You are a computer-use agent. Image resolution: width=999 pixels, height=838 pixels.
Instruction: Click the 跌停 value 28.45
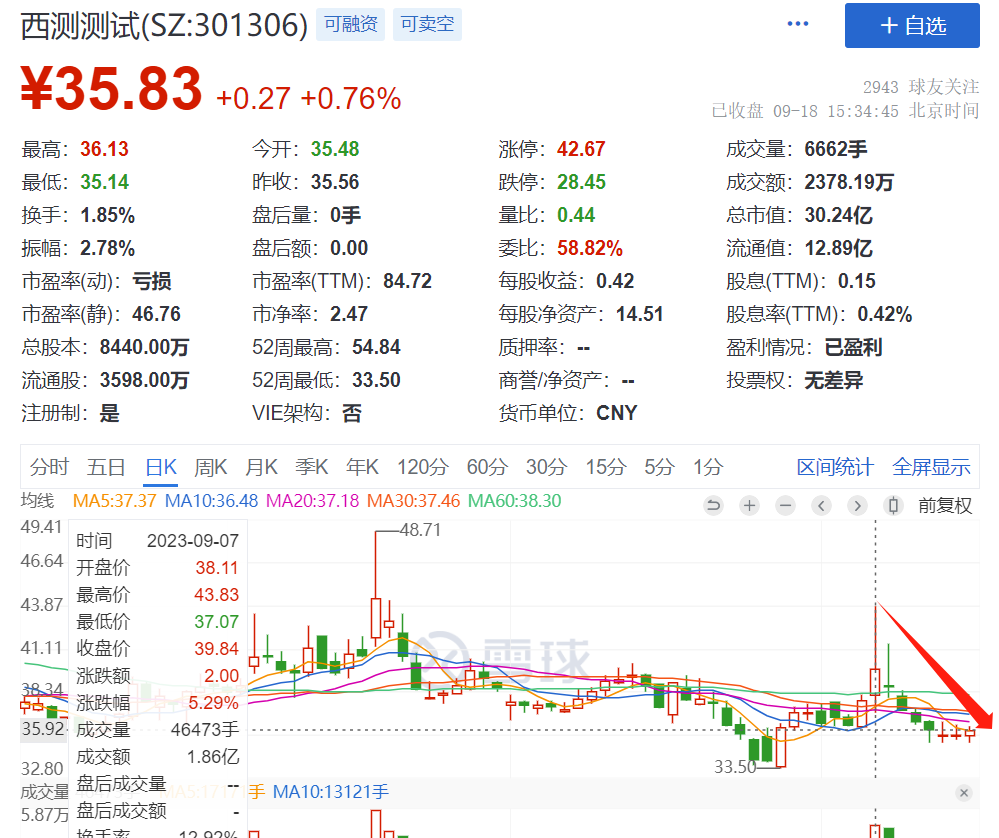581,182
